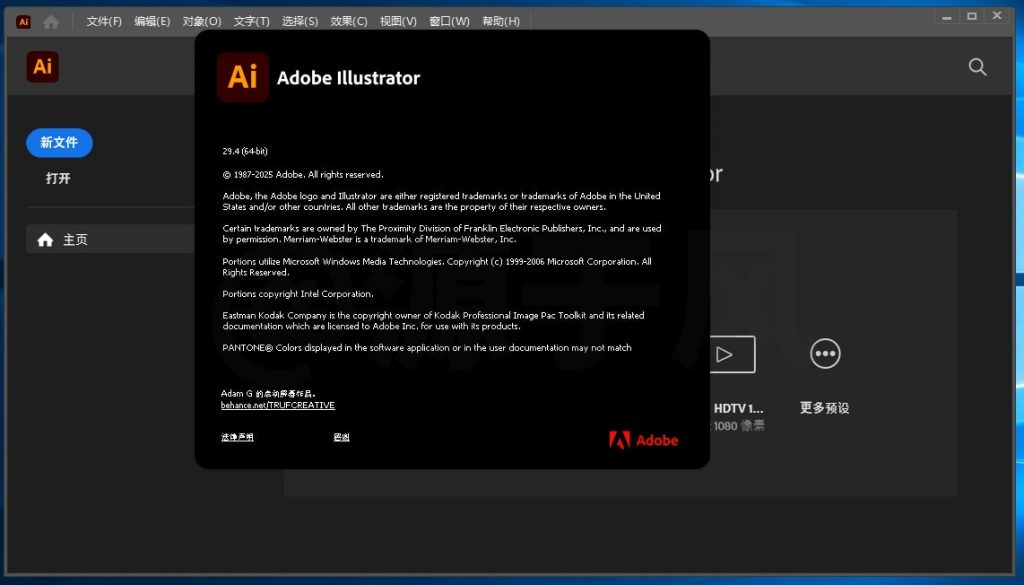Open search with the magnifier icon
Viewport: 1024px width, 585px height.
coord(977,67)
